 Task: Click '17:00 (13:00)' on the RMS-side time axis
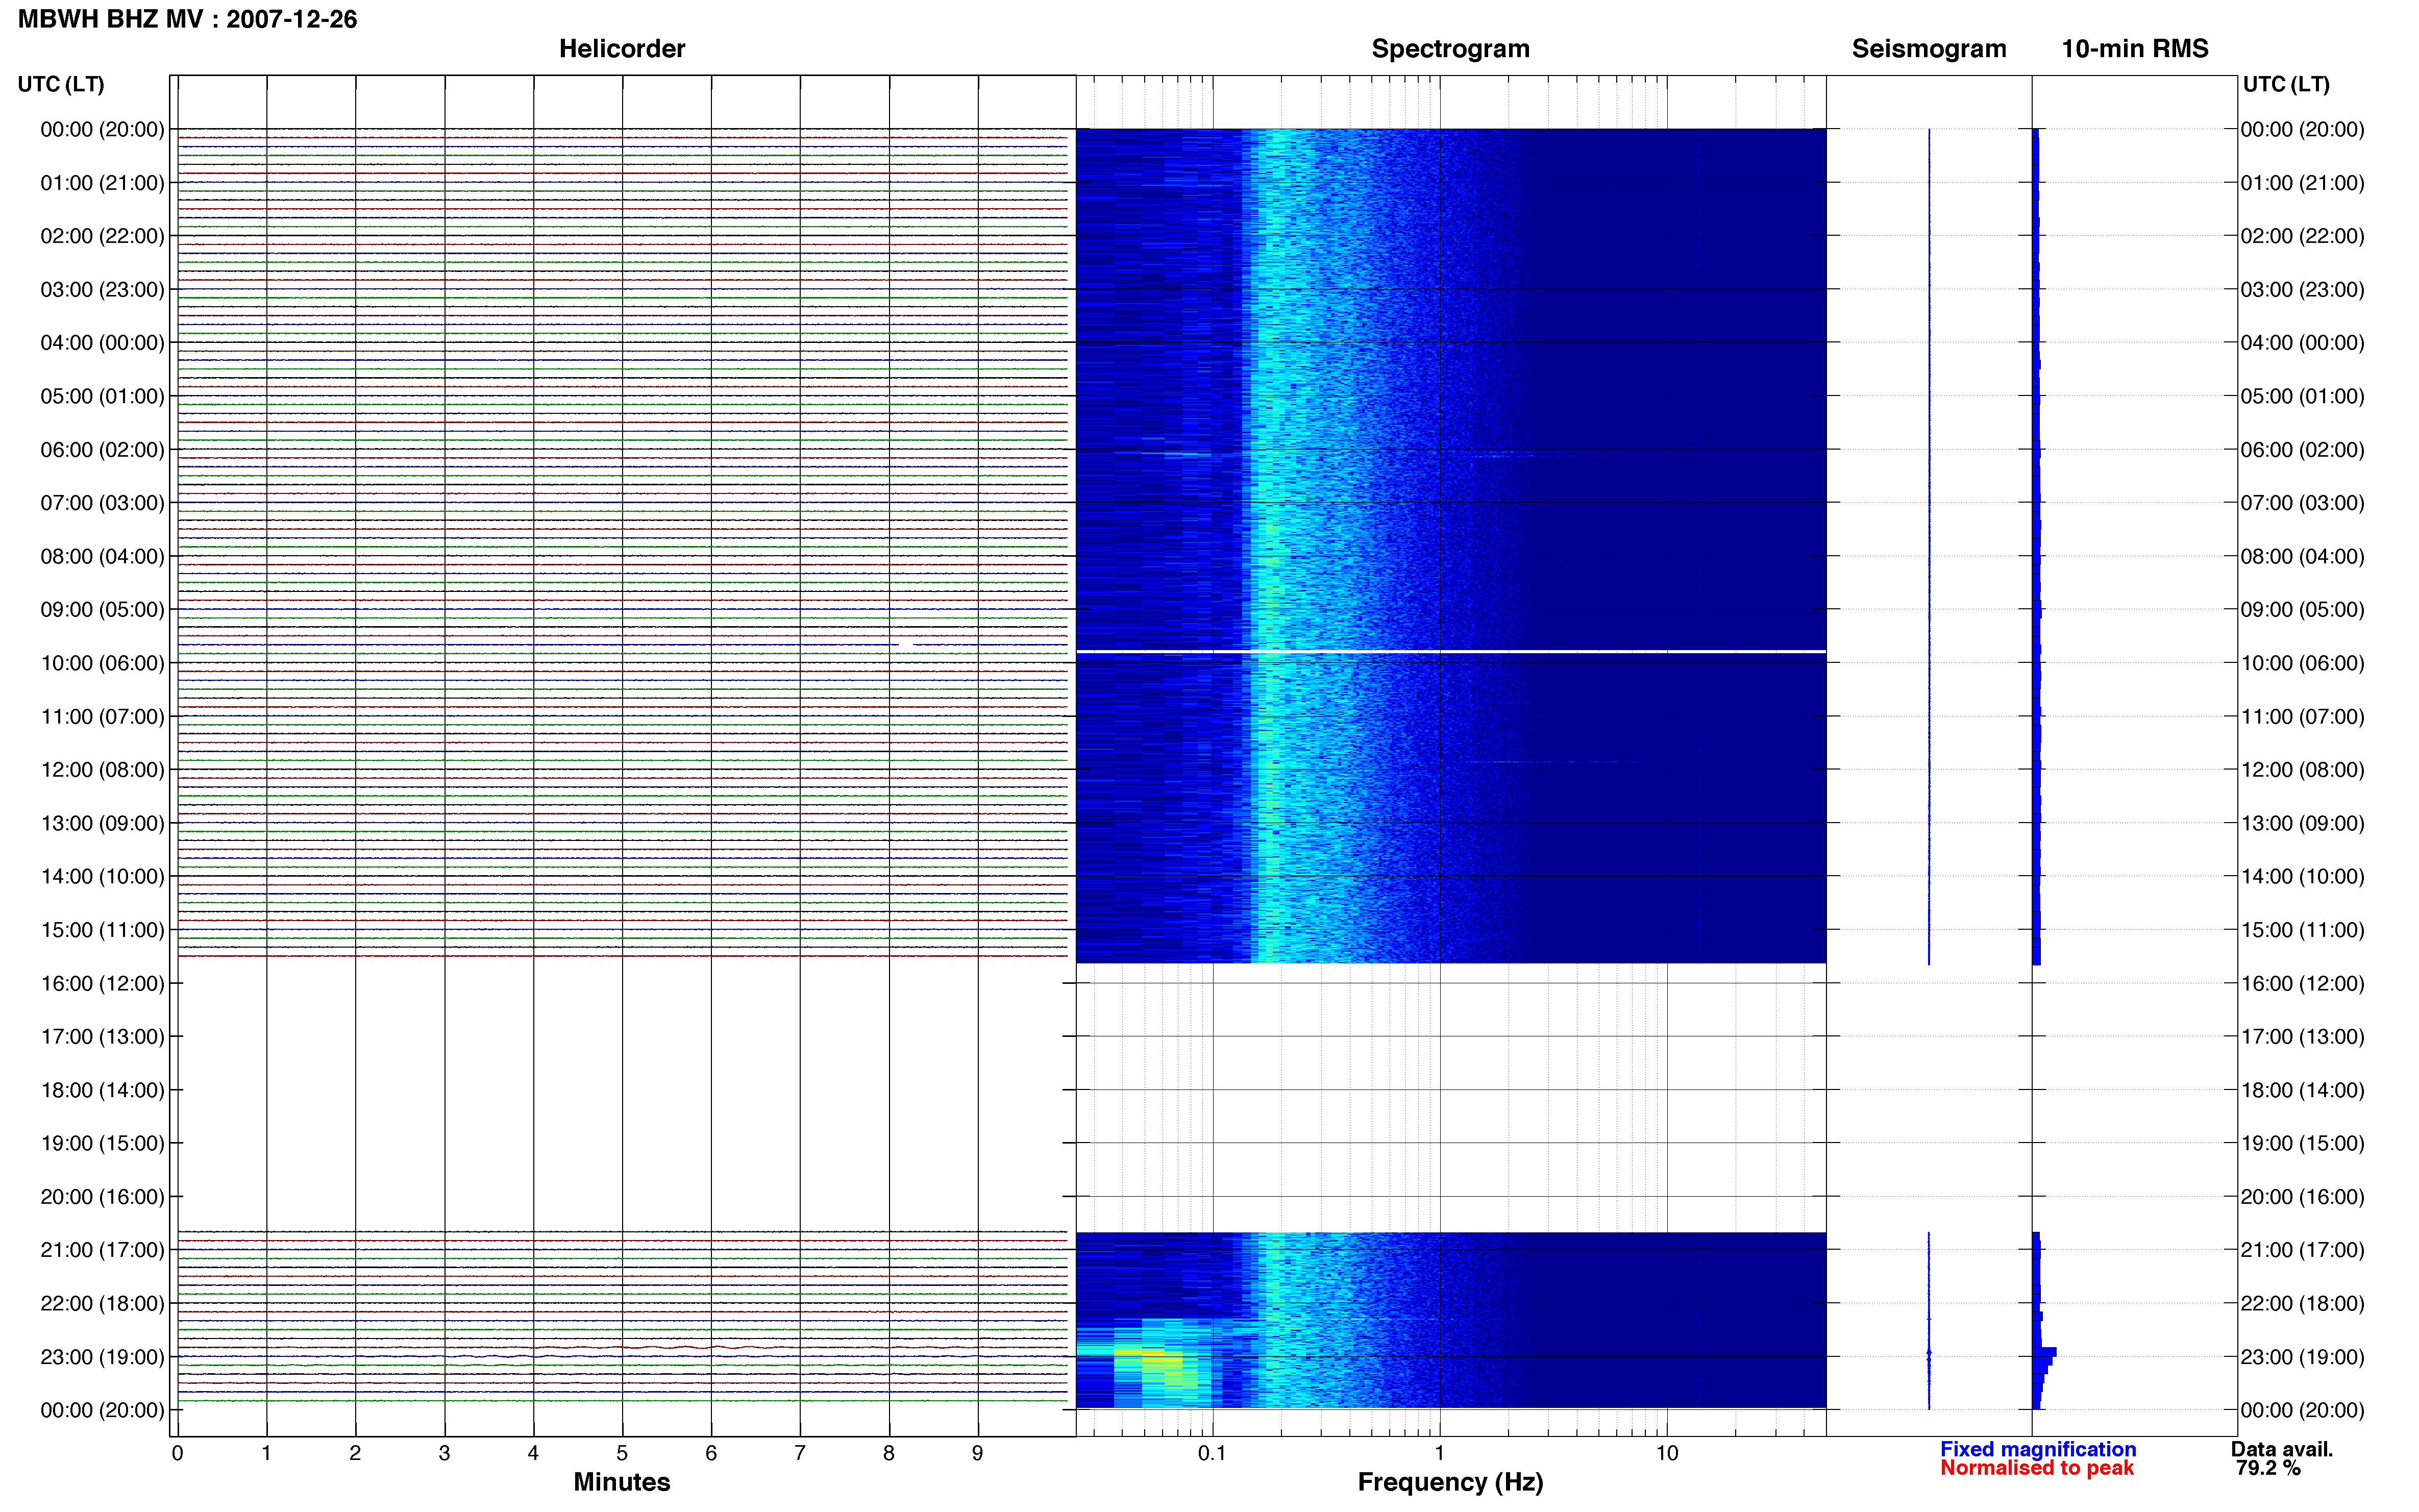click(2302, 1037)
